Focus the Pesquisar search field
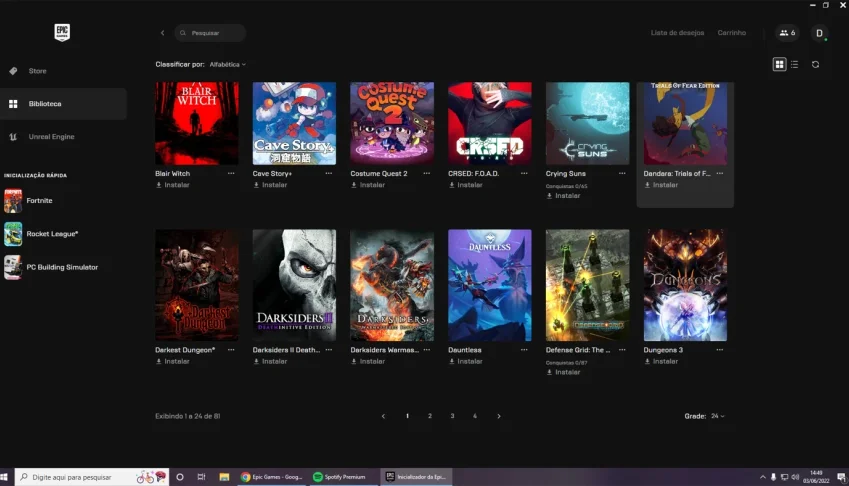Viewport: 849px width, 486px height. pyautogui.click(x=210, y=33)
